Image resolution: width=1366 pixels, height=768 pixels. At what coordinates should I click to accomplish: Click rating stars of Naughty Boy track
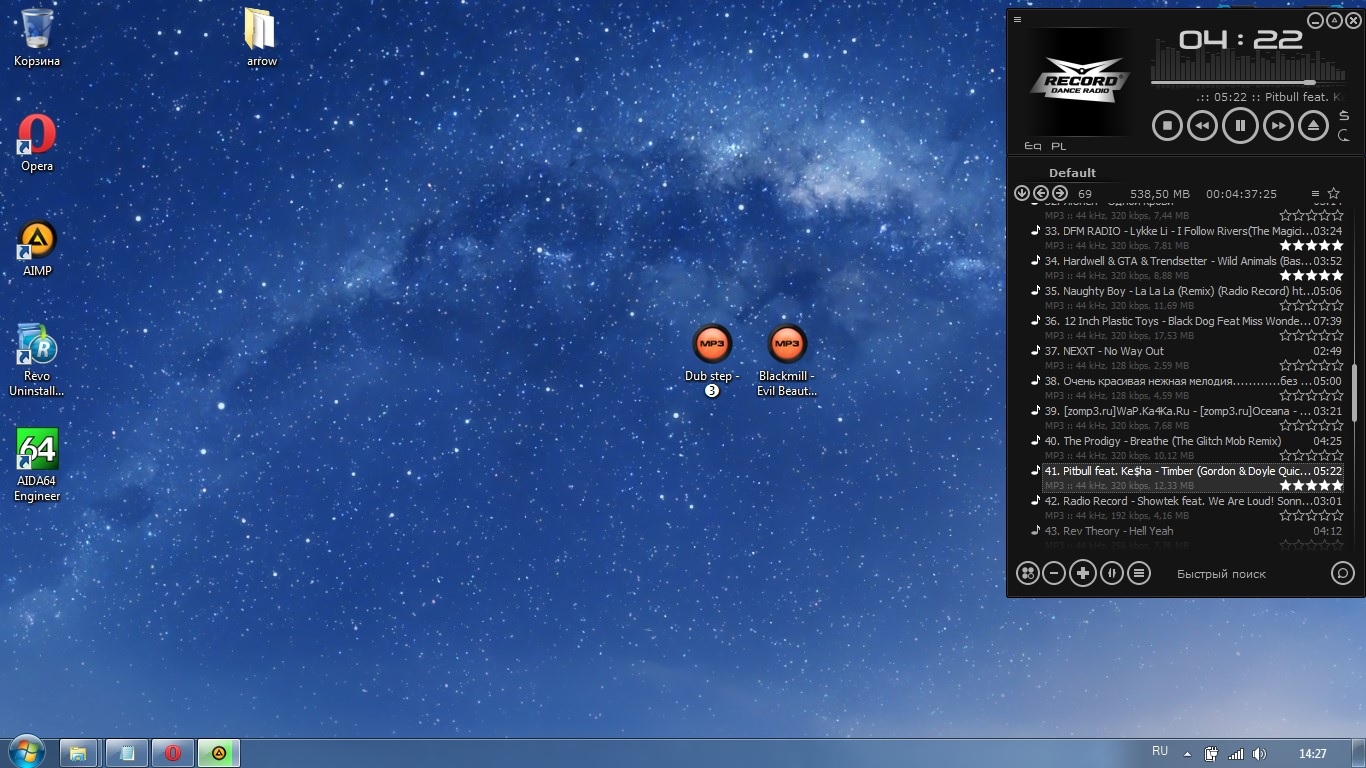pyautogui.click(x=1311, y=306)
